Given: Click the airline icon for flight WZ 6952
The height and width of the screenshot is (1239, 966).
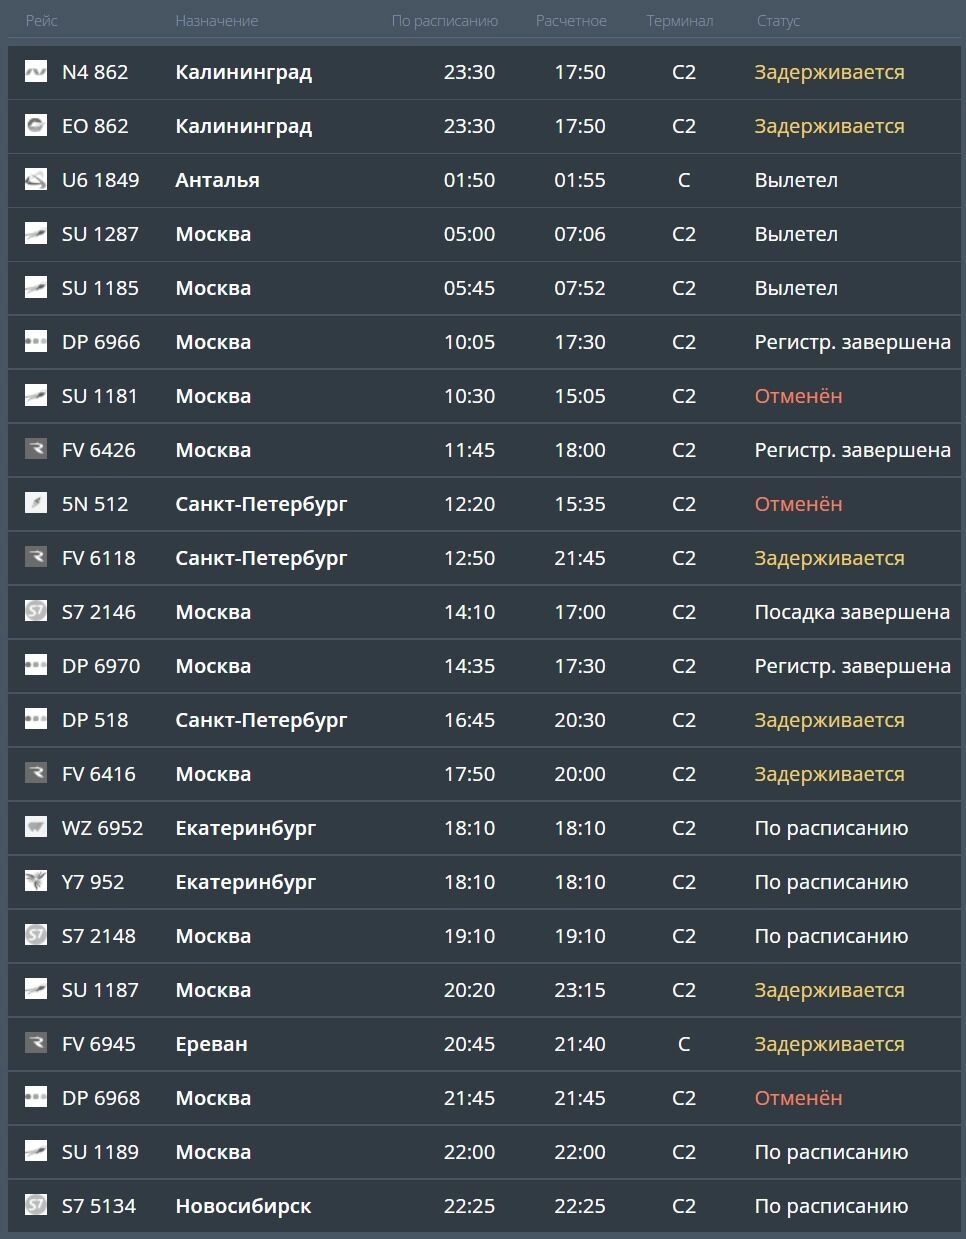Looking at the screenshot, I should [36, 828].
